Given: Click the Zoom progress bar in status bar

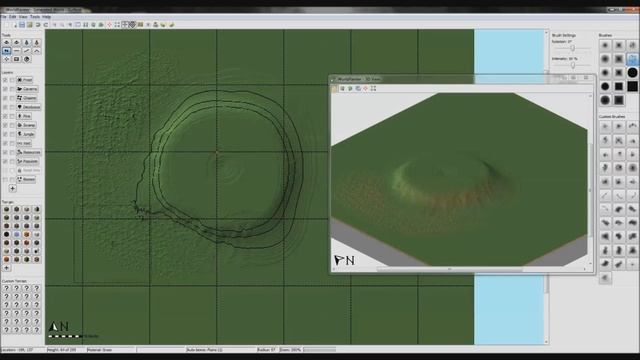Looking at the screenshot, I should pos(320,350).
